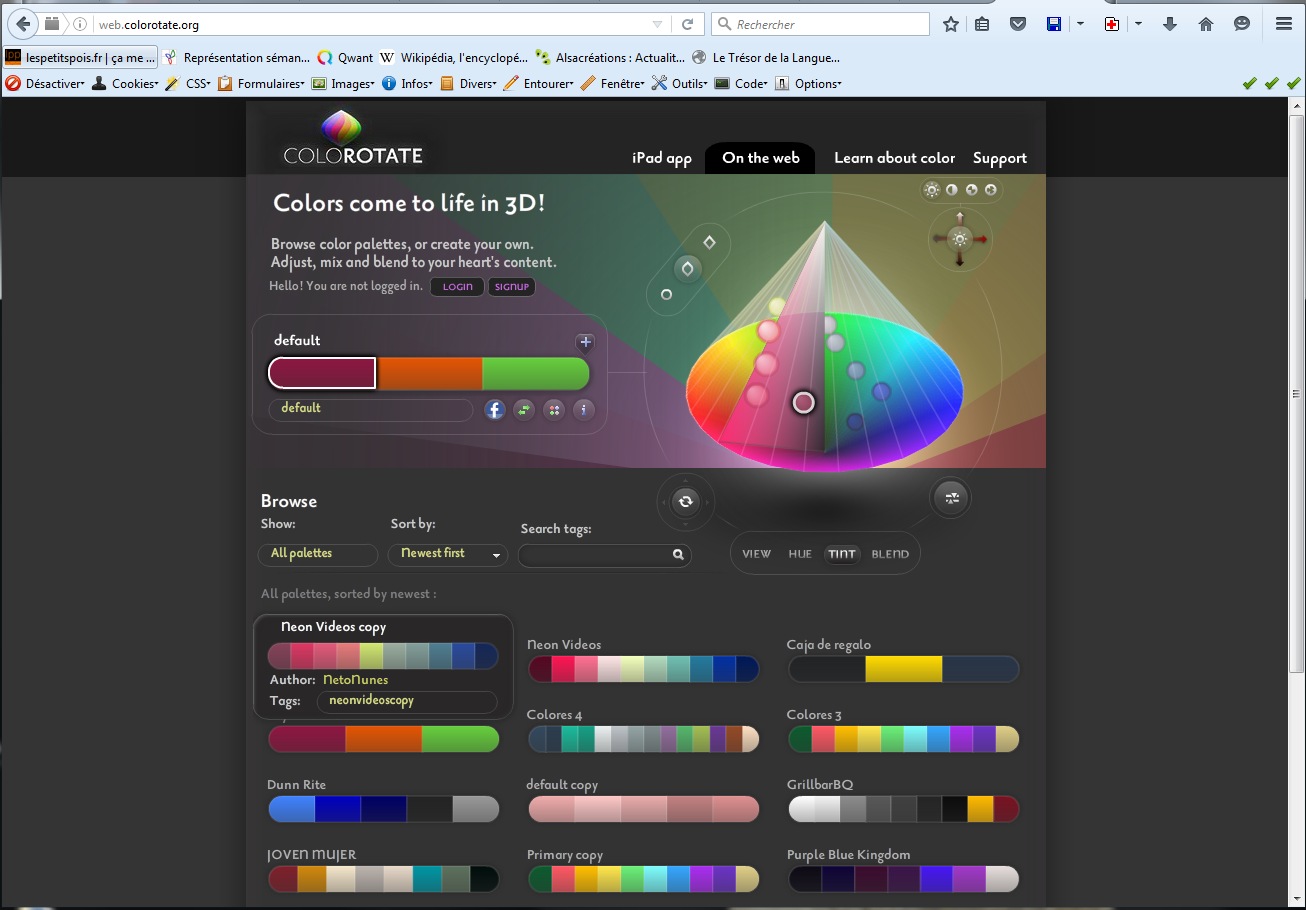Screen dimensions: 1306x910
Task: Open the 'Newest first' sort dropdown
Action: click(x=449, y=554)
